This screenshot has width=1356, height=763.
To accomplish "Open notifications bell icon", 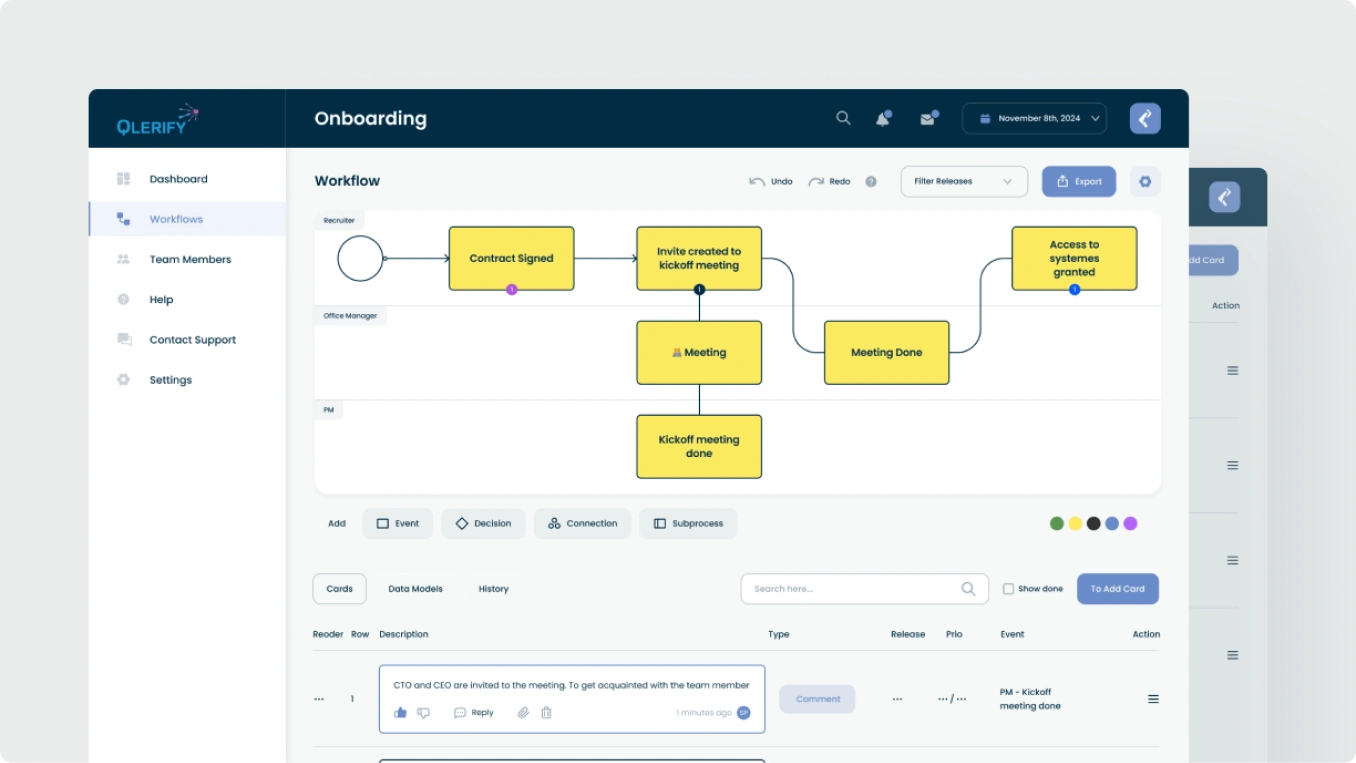I will click(883, 118).
